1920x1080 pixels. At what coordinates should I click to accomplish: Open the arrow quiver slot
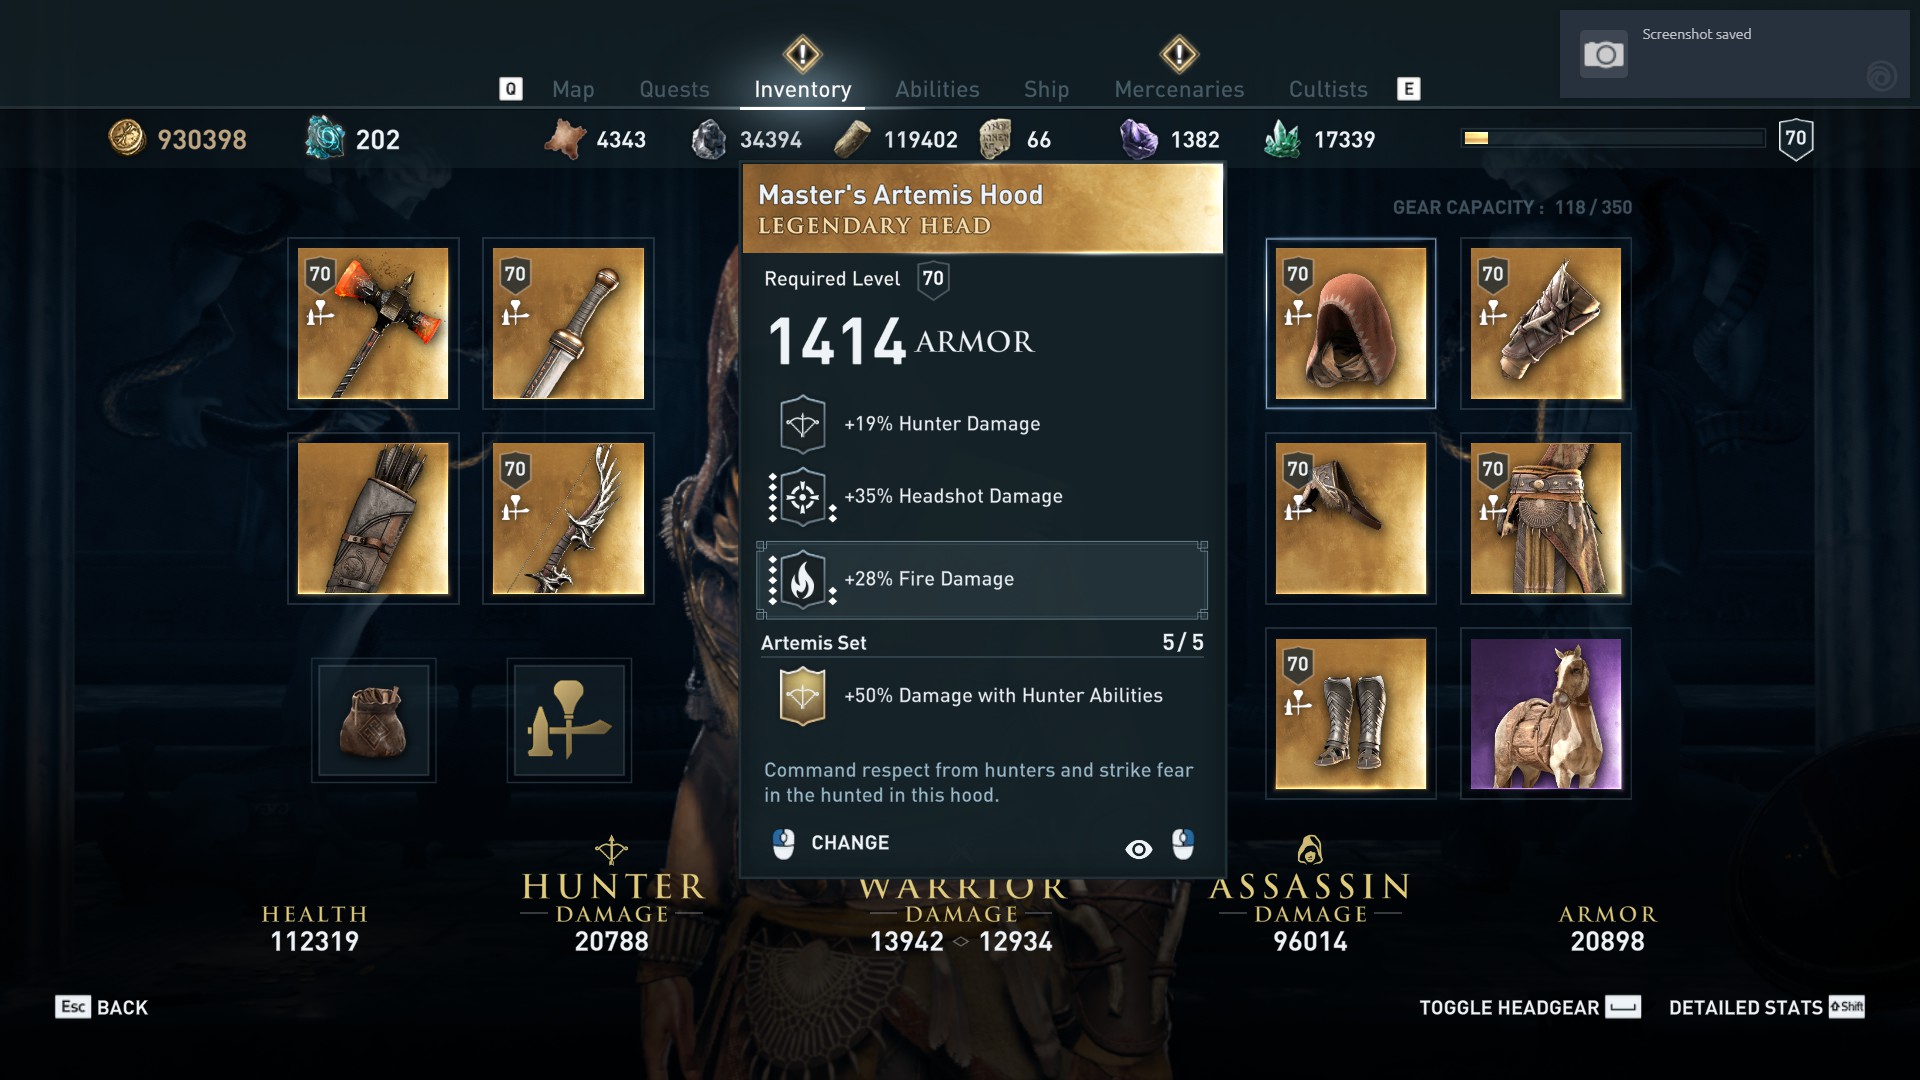pyautogui.click(x=373, y=518)
